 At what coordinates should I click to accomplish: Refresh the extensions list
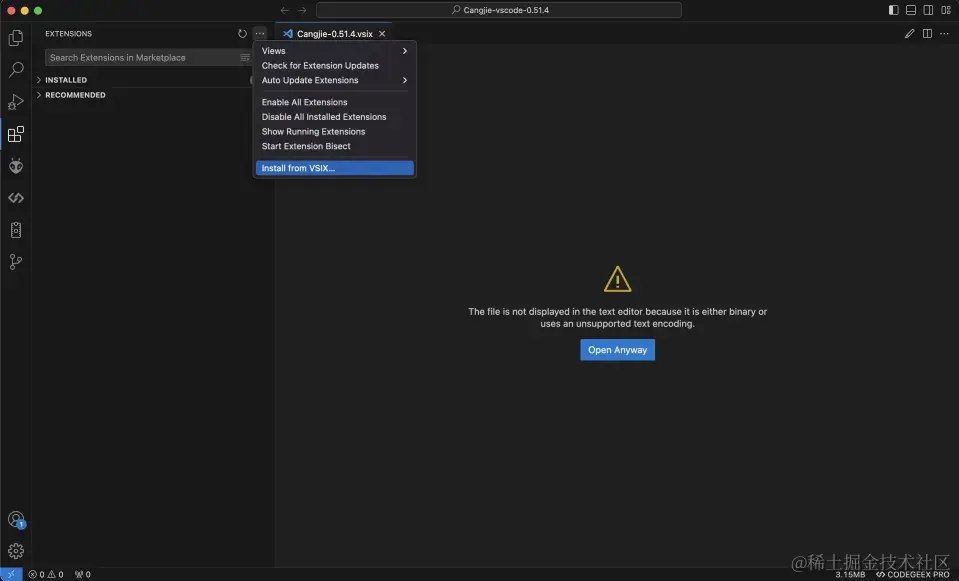(x=242, y=34)
